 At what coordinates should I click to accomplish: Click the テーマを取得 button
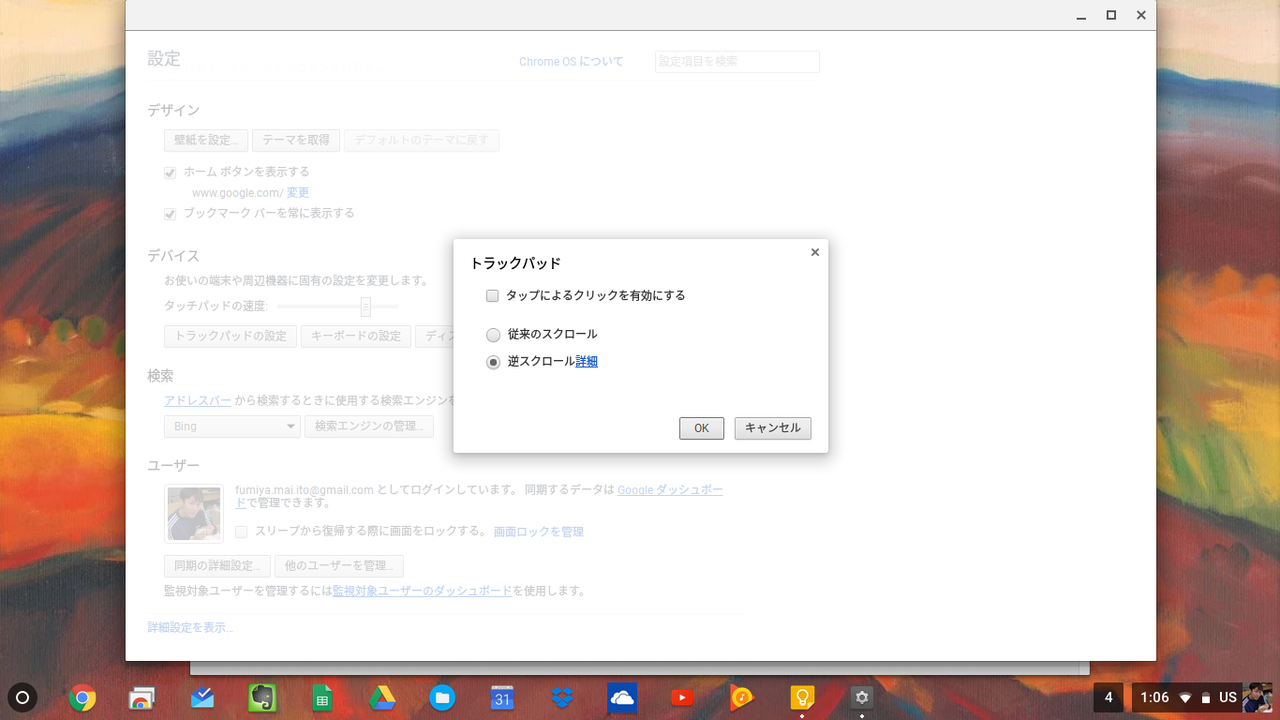click(296, 140)
